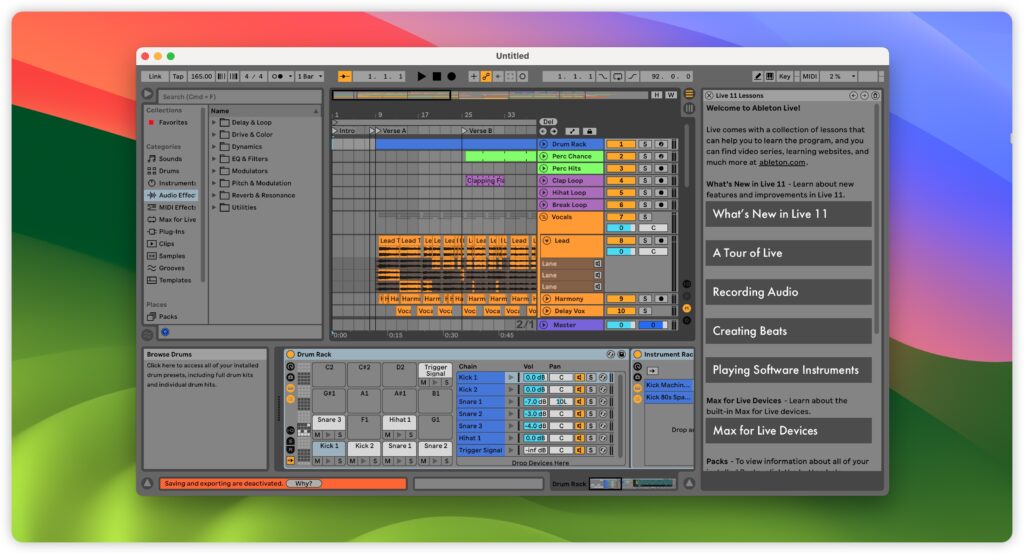Select MIDI Effects category in browser
This screenshot has width=1024, height=554.
tap(171, 208)
